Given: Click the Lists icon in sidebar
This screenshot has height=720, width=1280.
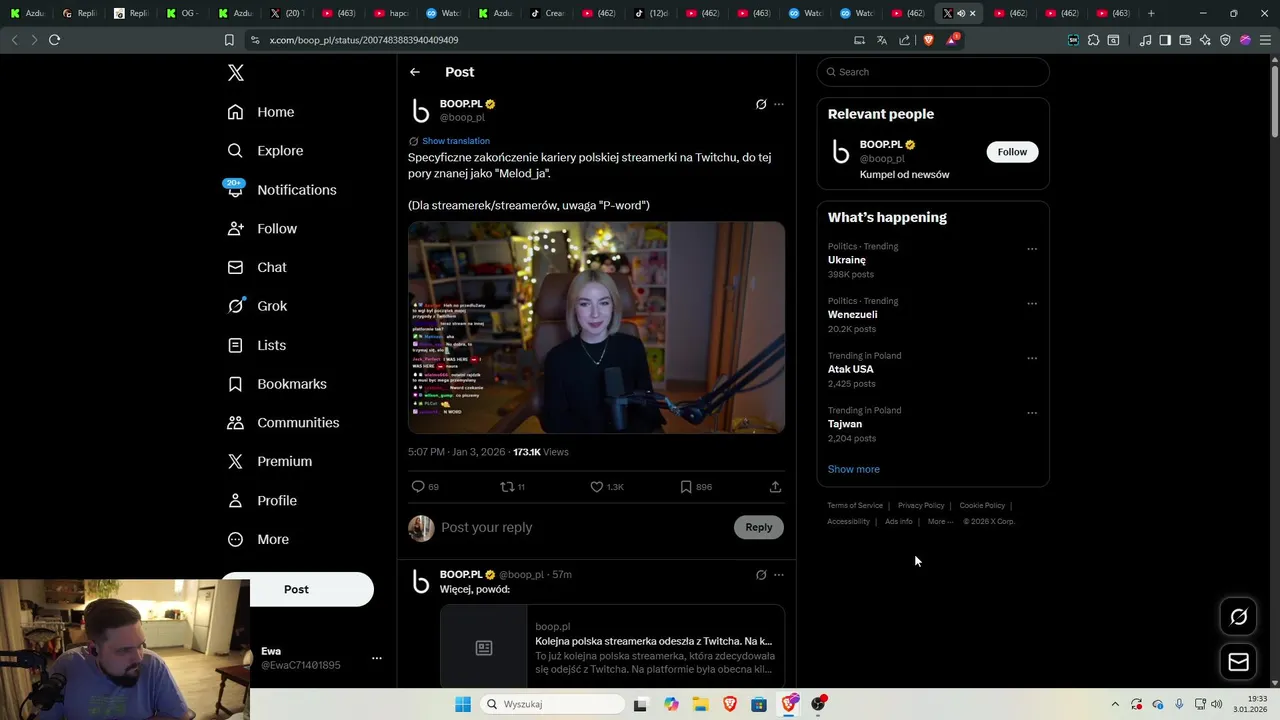Looking at the screenshot, I should 235,345.
